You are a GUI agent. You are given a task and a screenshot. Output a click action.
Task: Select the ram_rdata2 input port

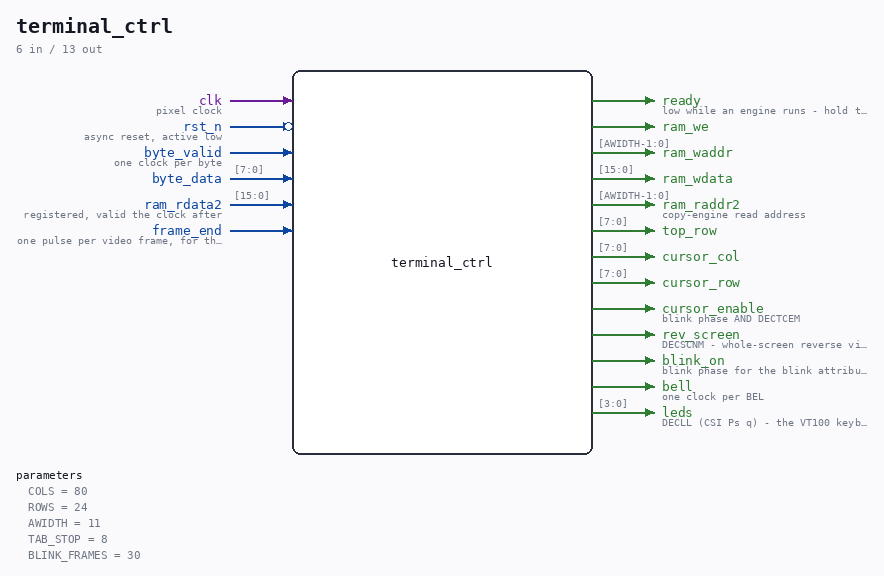[x=183, y=204]
